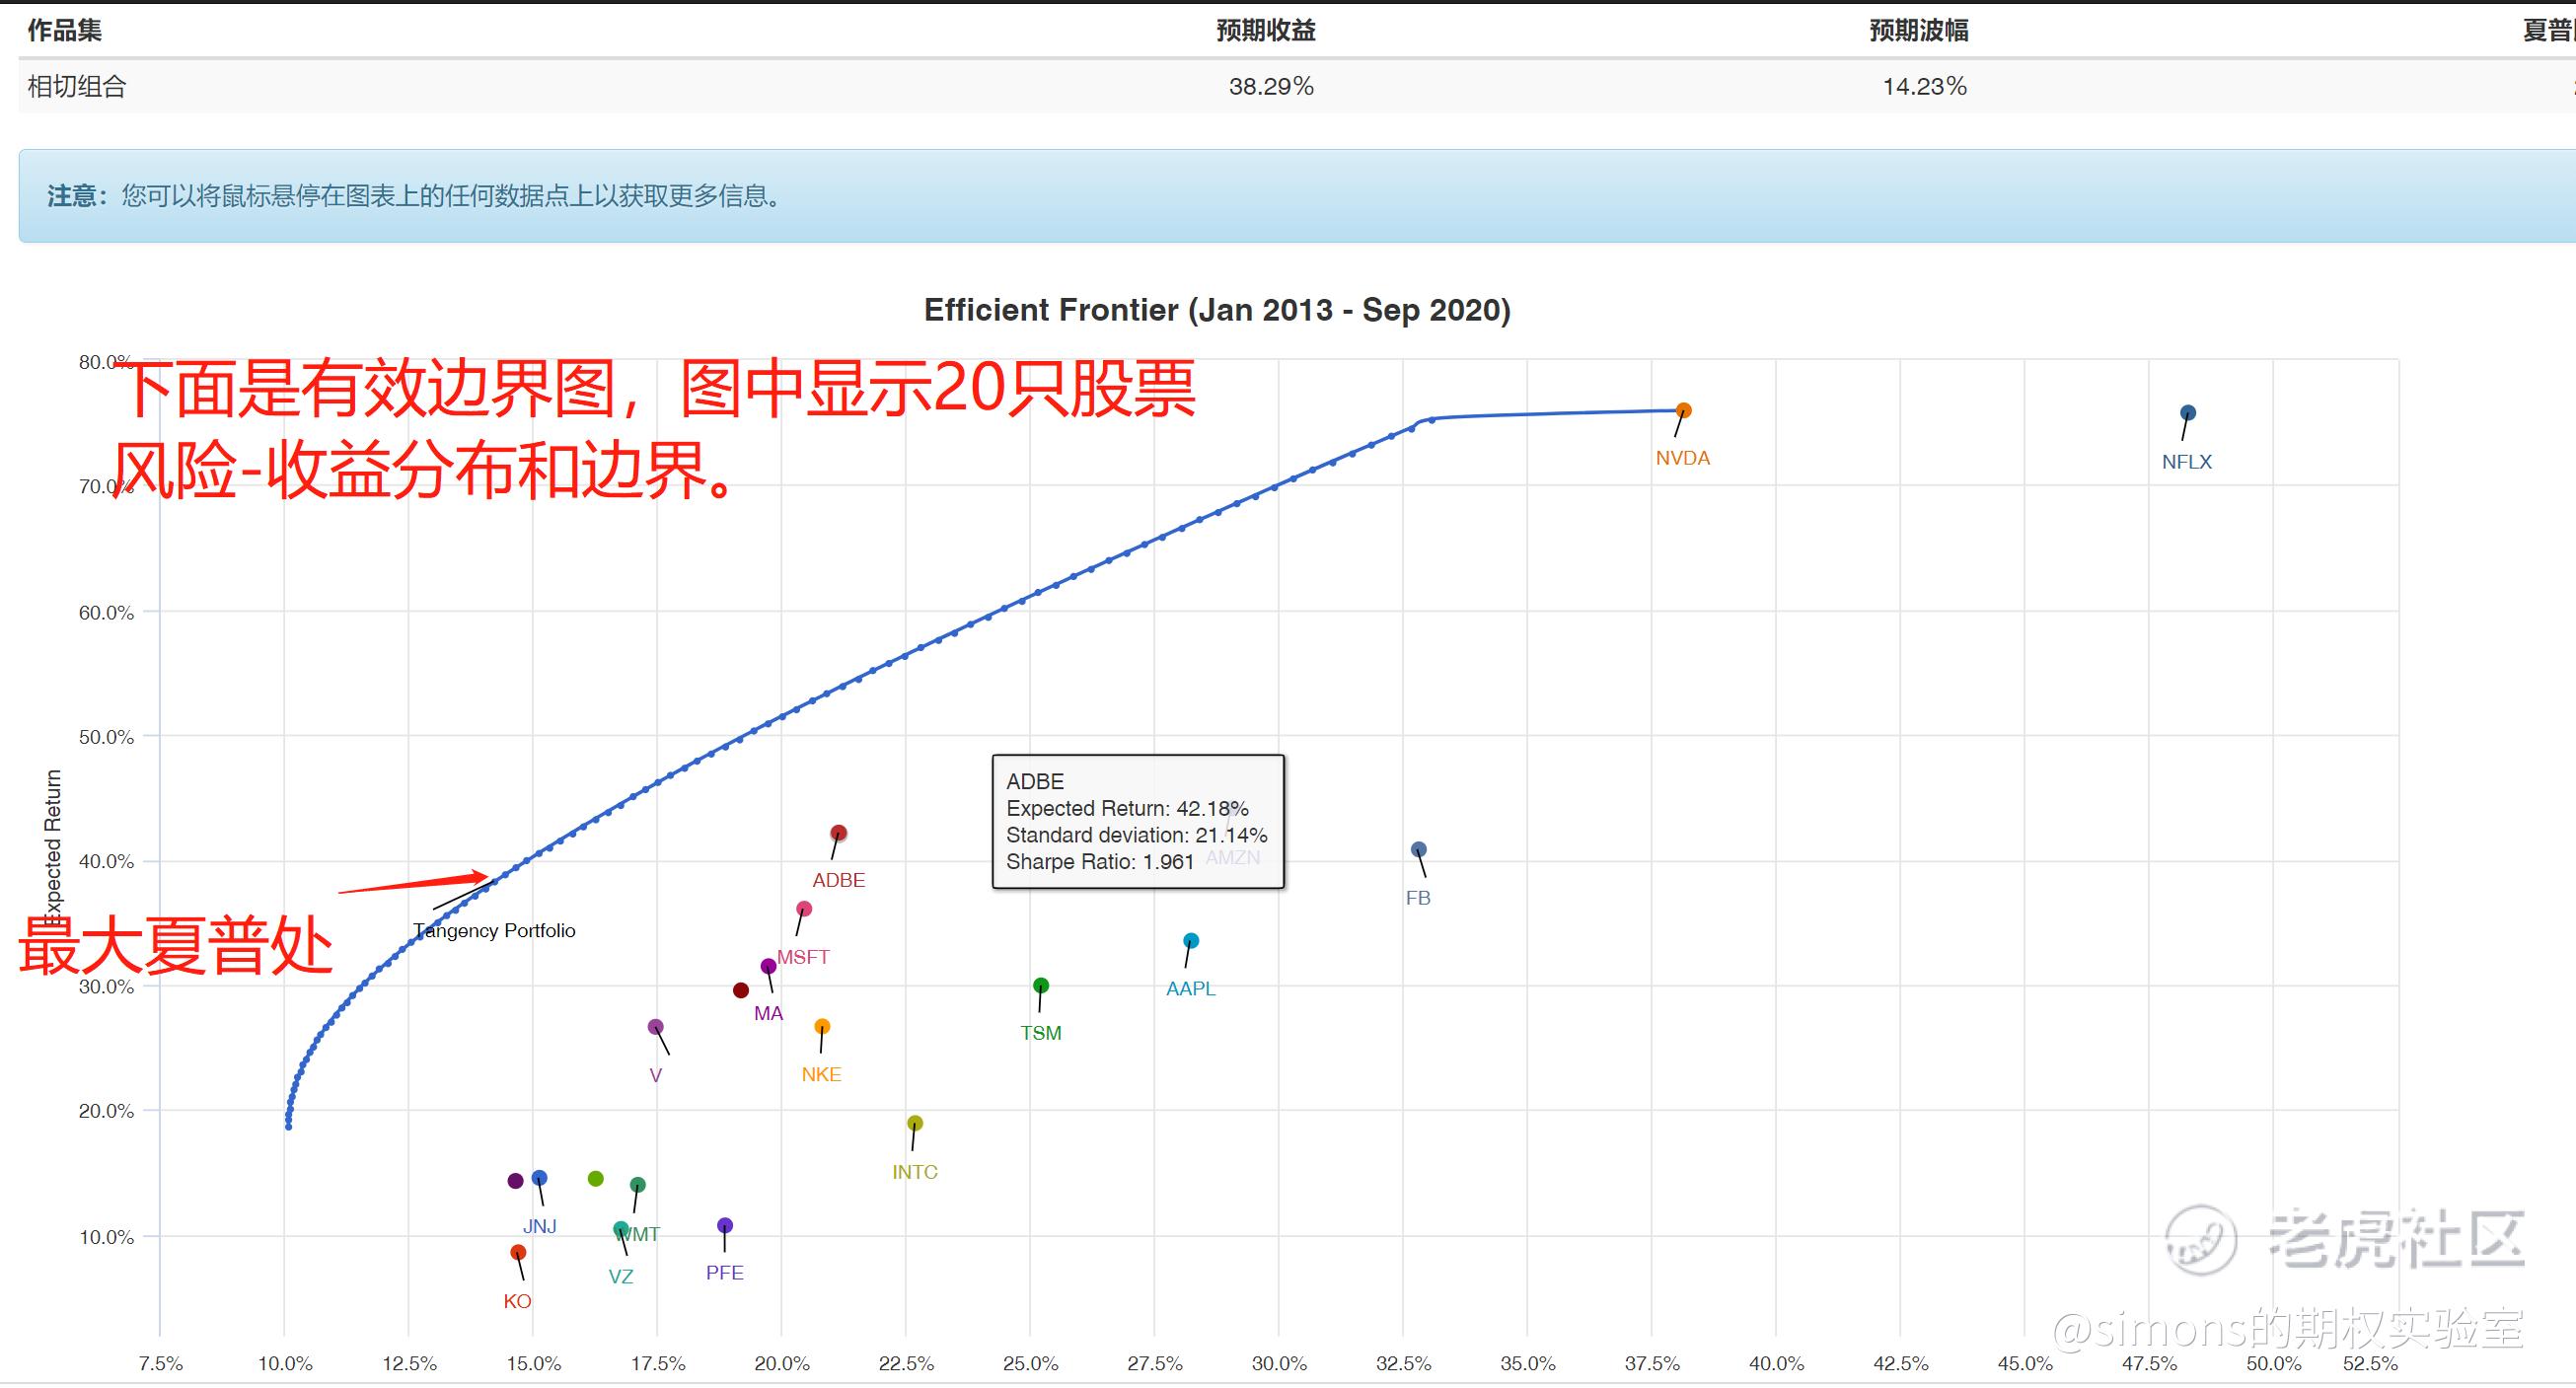This screenshot has width=2576, height=1388.
Task: Click the Expected Return: 42.18% tooltip line
Action: pyautogui.click(x=1127, y=808)
